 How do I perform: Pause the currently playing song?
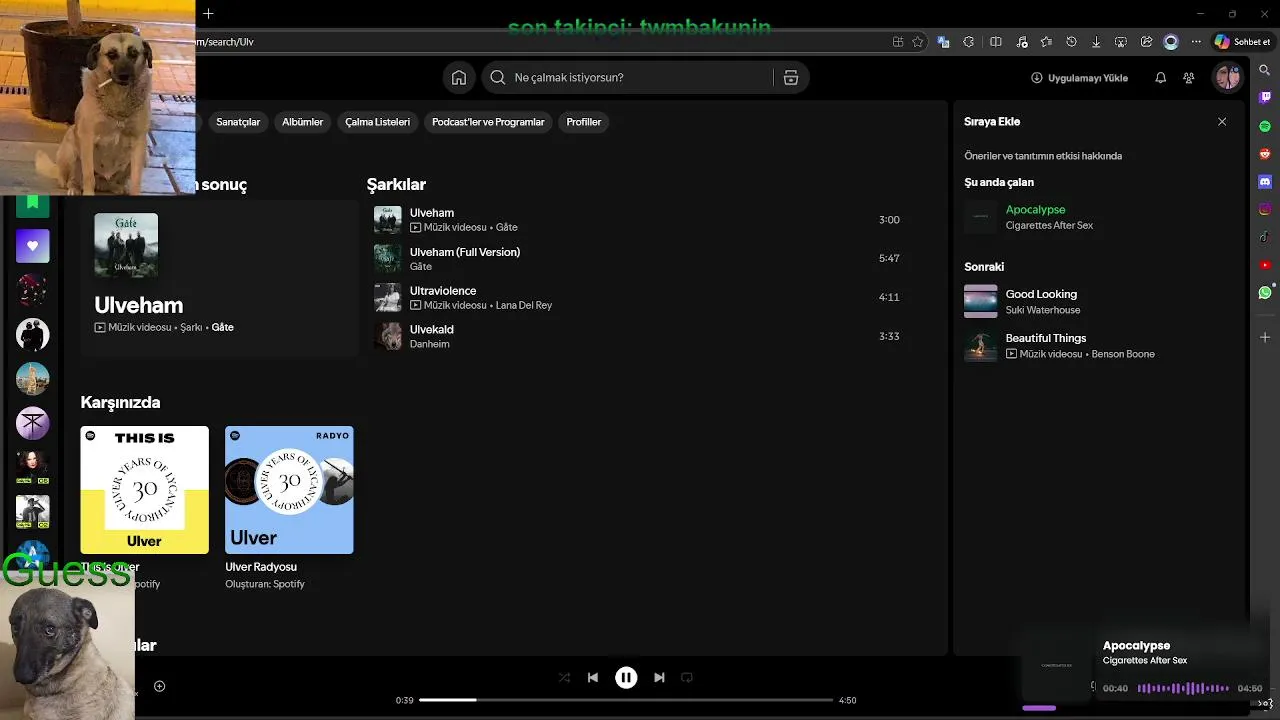coord(626,677)
